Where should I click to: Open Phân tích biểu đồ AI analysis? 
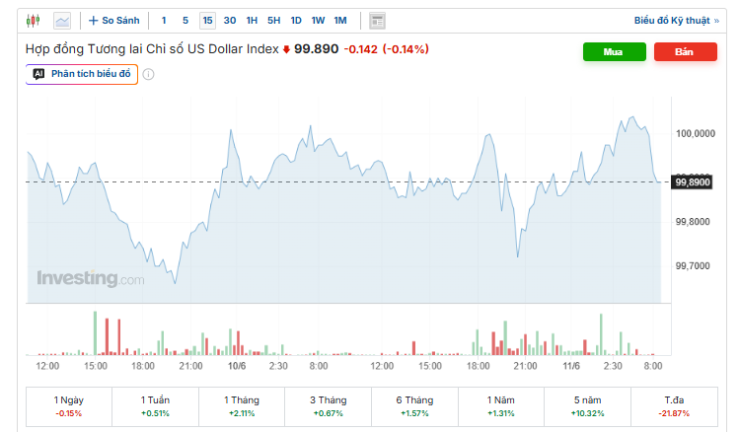[82, 74]
